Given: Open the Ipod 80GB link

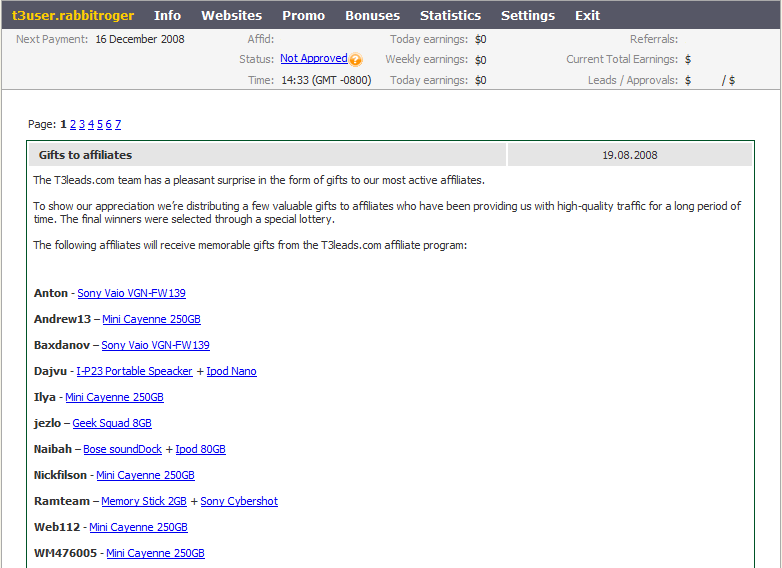Looking at the screenshot, I should click(x=200, y=449).
